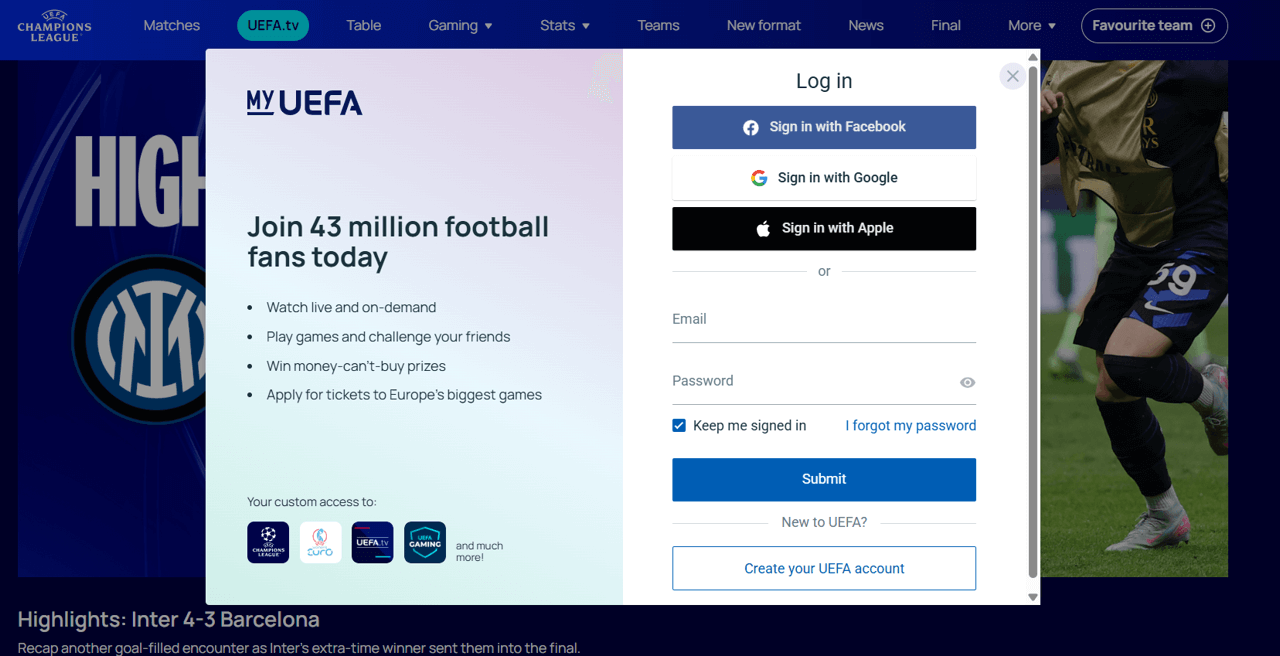The height and width of the screenshot is (656, 1280).
Task: Click the UEFA Gaming access icon
Action: pyautogui.click(x=424, y=541)
